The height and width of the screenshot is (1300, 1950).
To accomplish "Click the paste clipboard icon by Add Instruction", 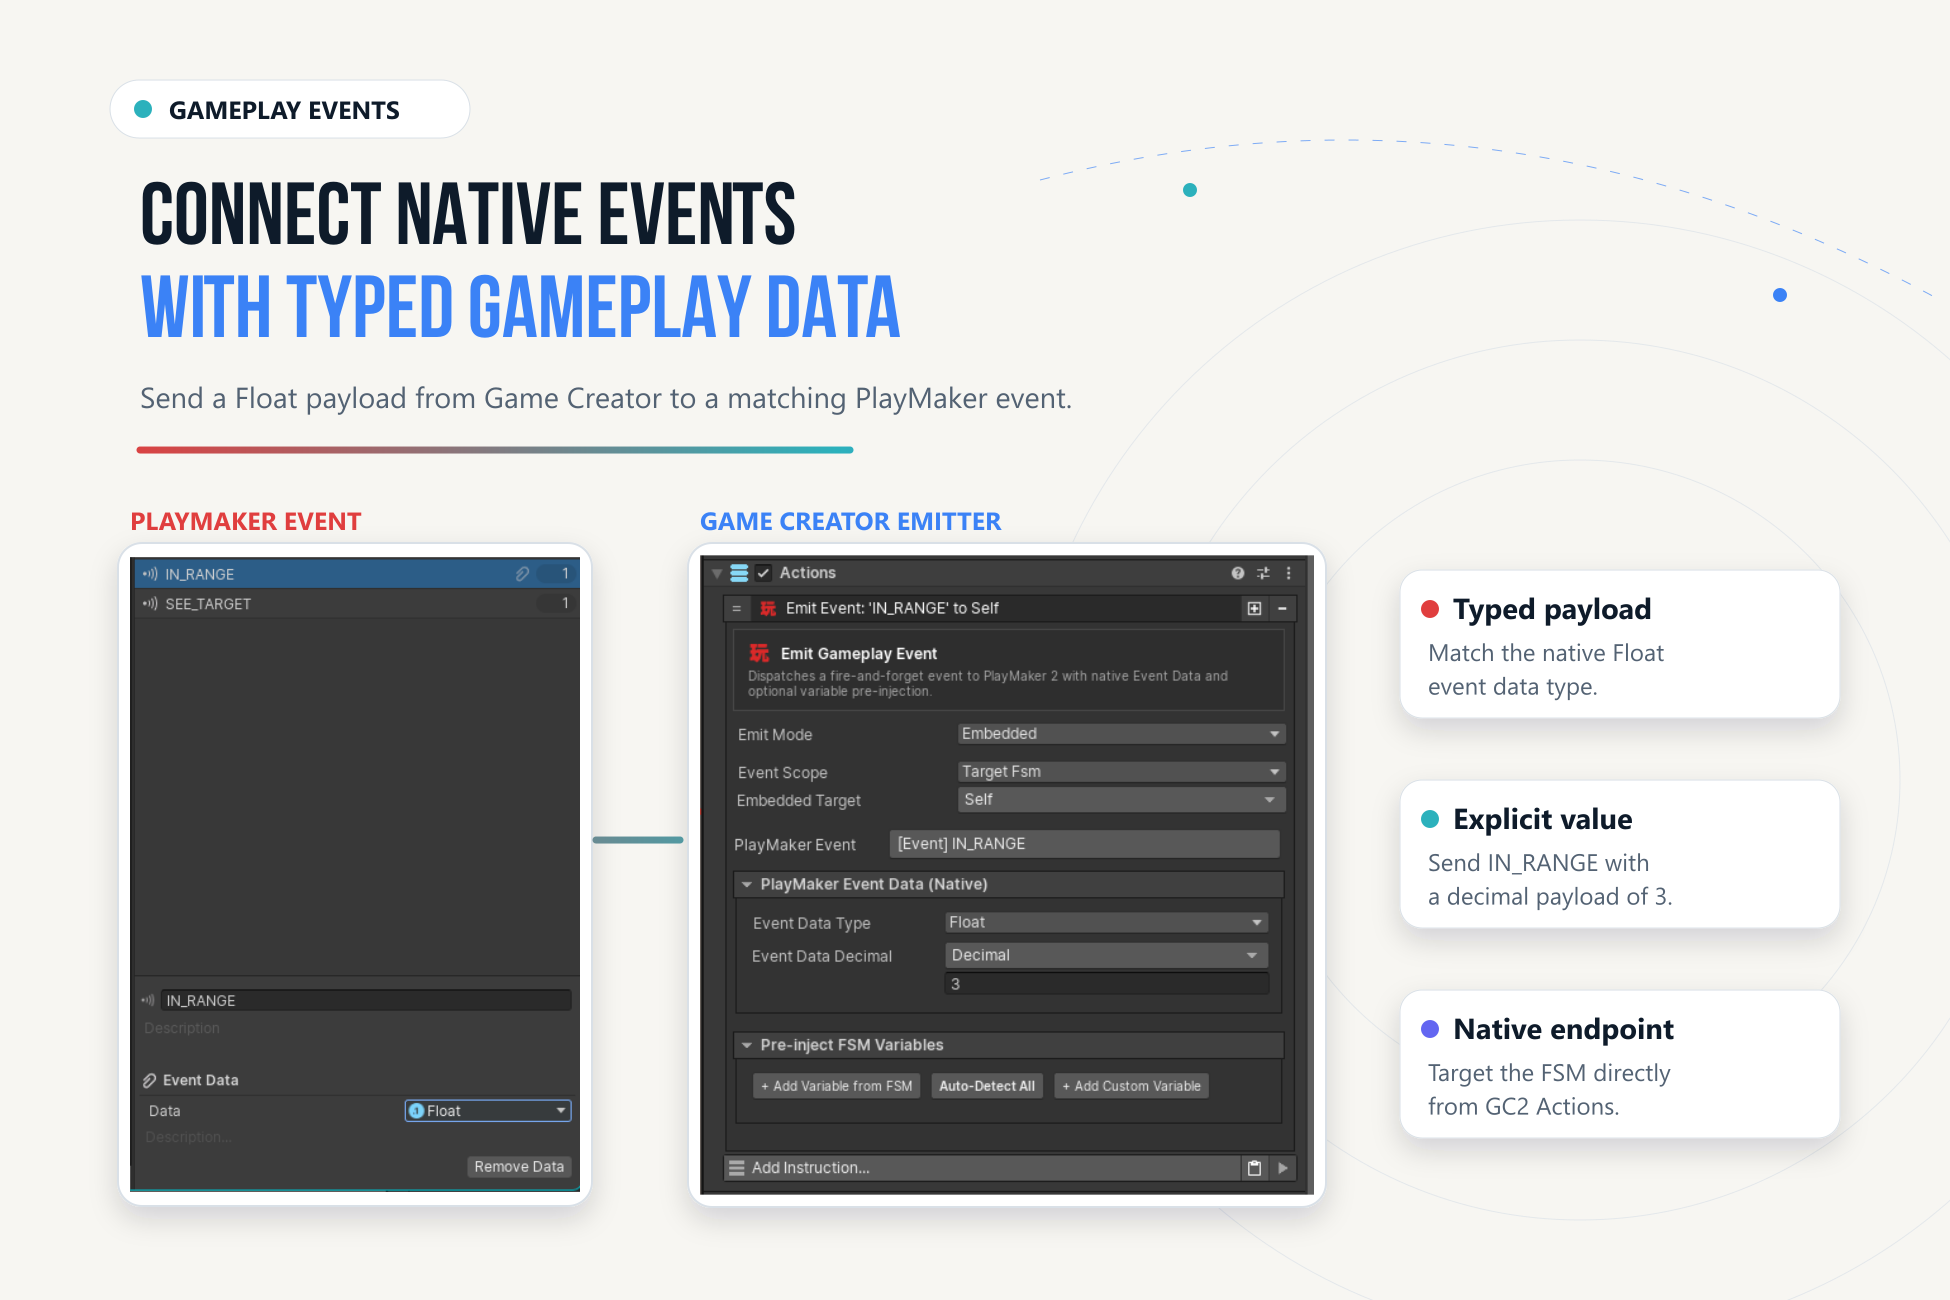I will click(x=1254, y=1168).
